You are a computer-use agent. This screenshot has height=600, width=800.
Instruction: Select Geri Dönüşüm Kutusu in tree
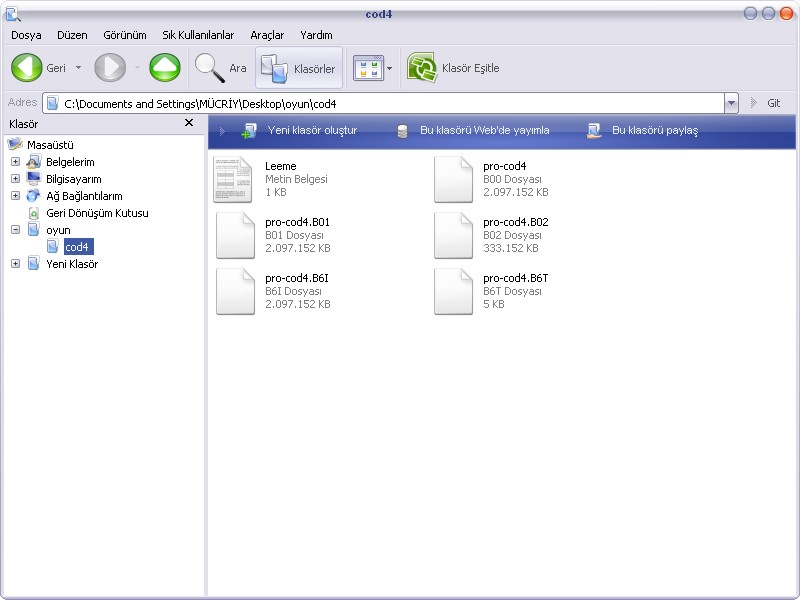[96, 213]
